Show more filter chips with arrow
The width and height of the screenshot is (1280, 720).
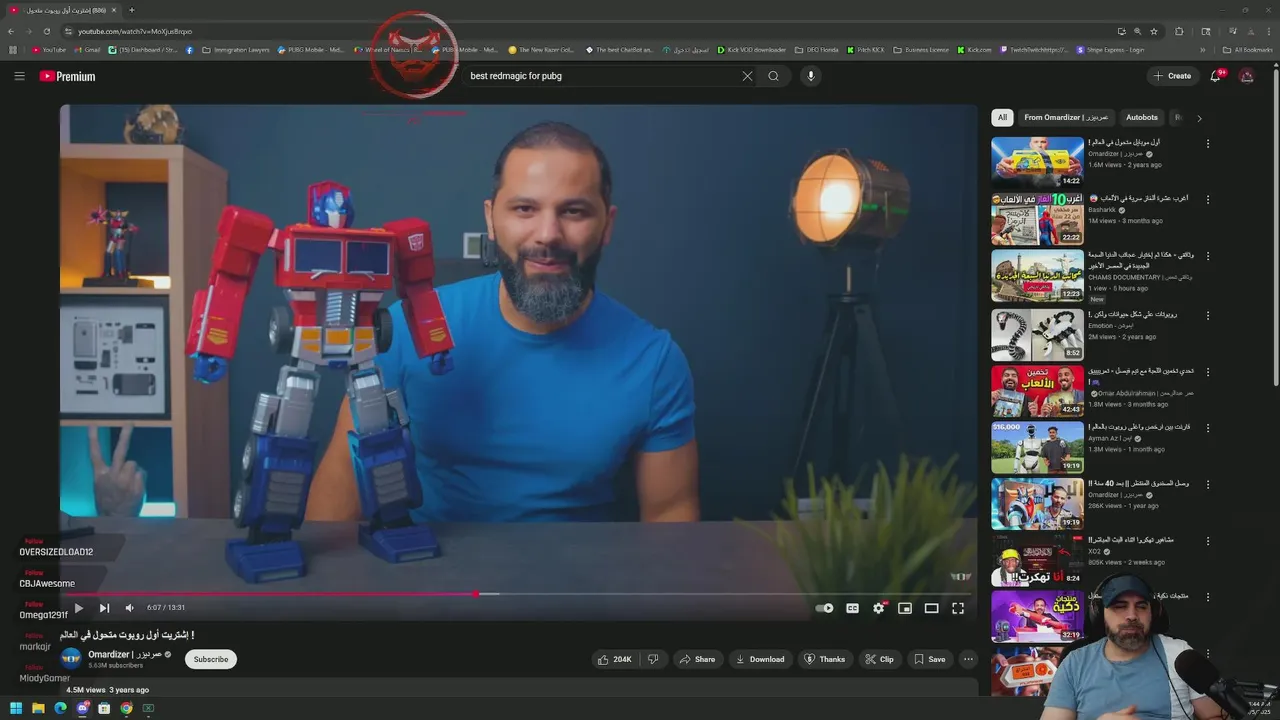coord(1199,118)
